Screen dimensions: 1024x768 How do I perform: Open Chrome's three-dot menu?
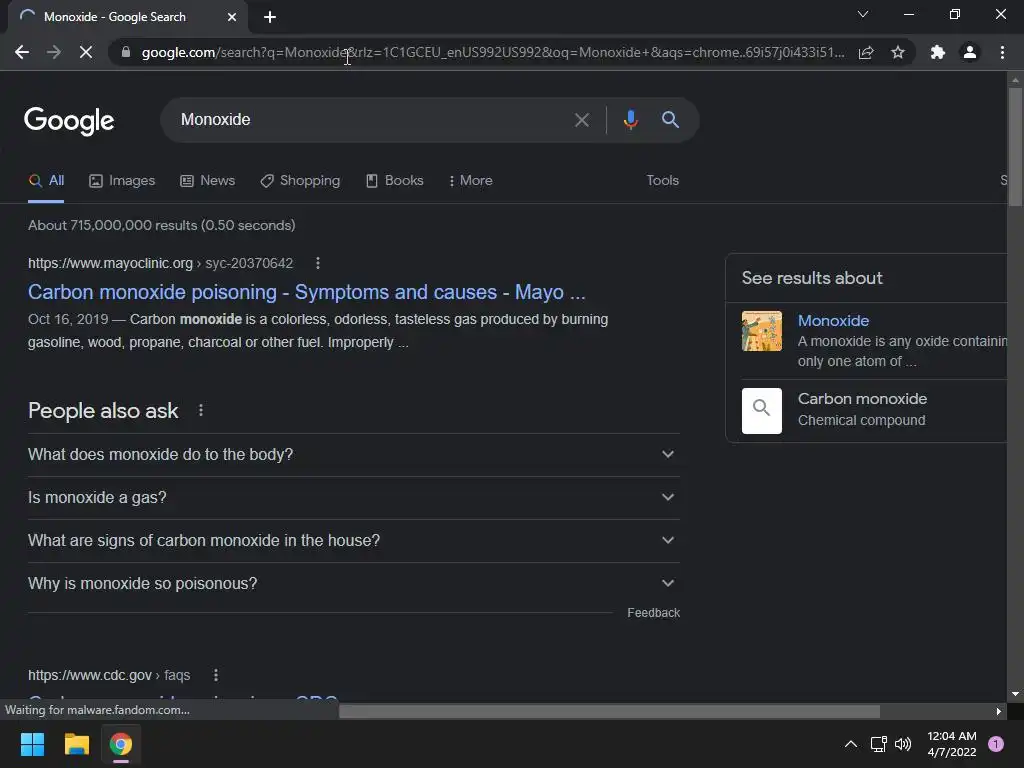pyautogui.click(x=1002, y=52)
